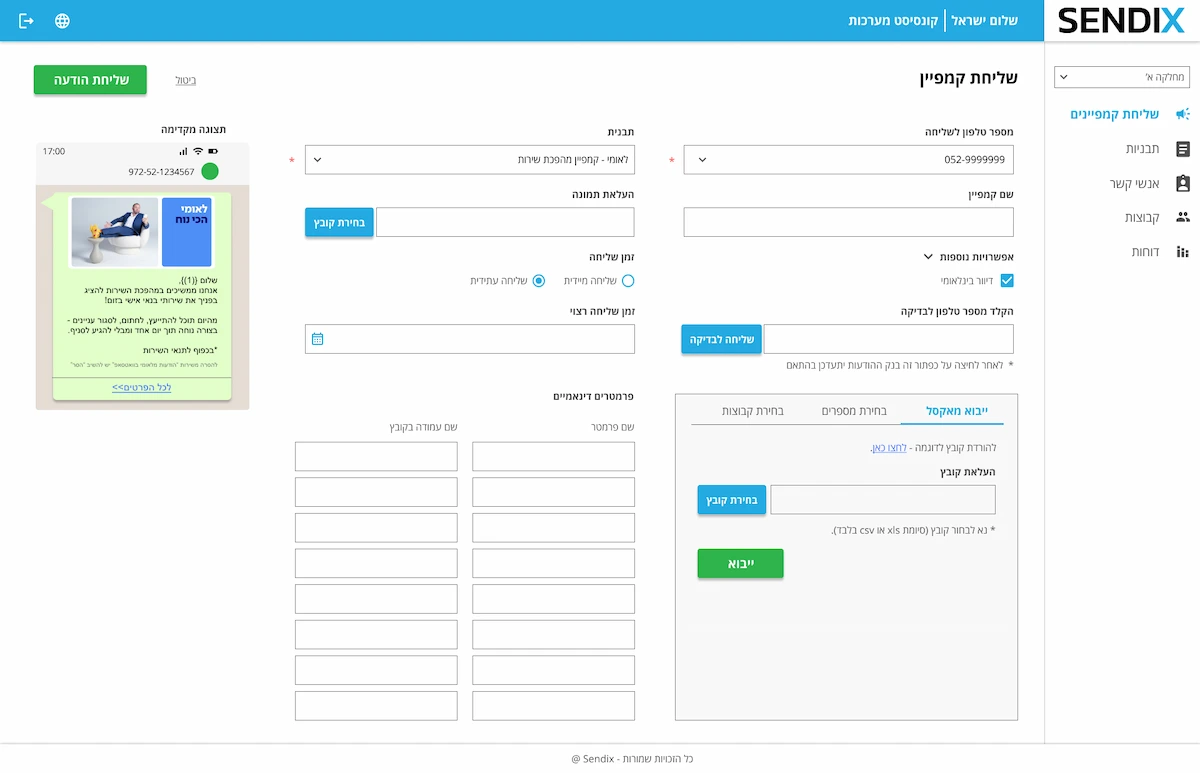This screenshot has height=773, width=1200.
Task: Open the language globe icon
Action: click(62, 21)
